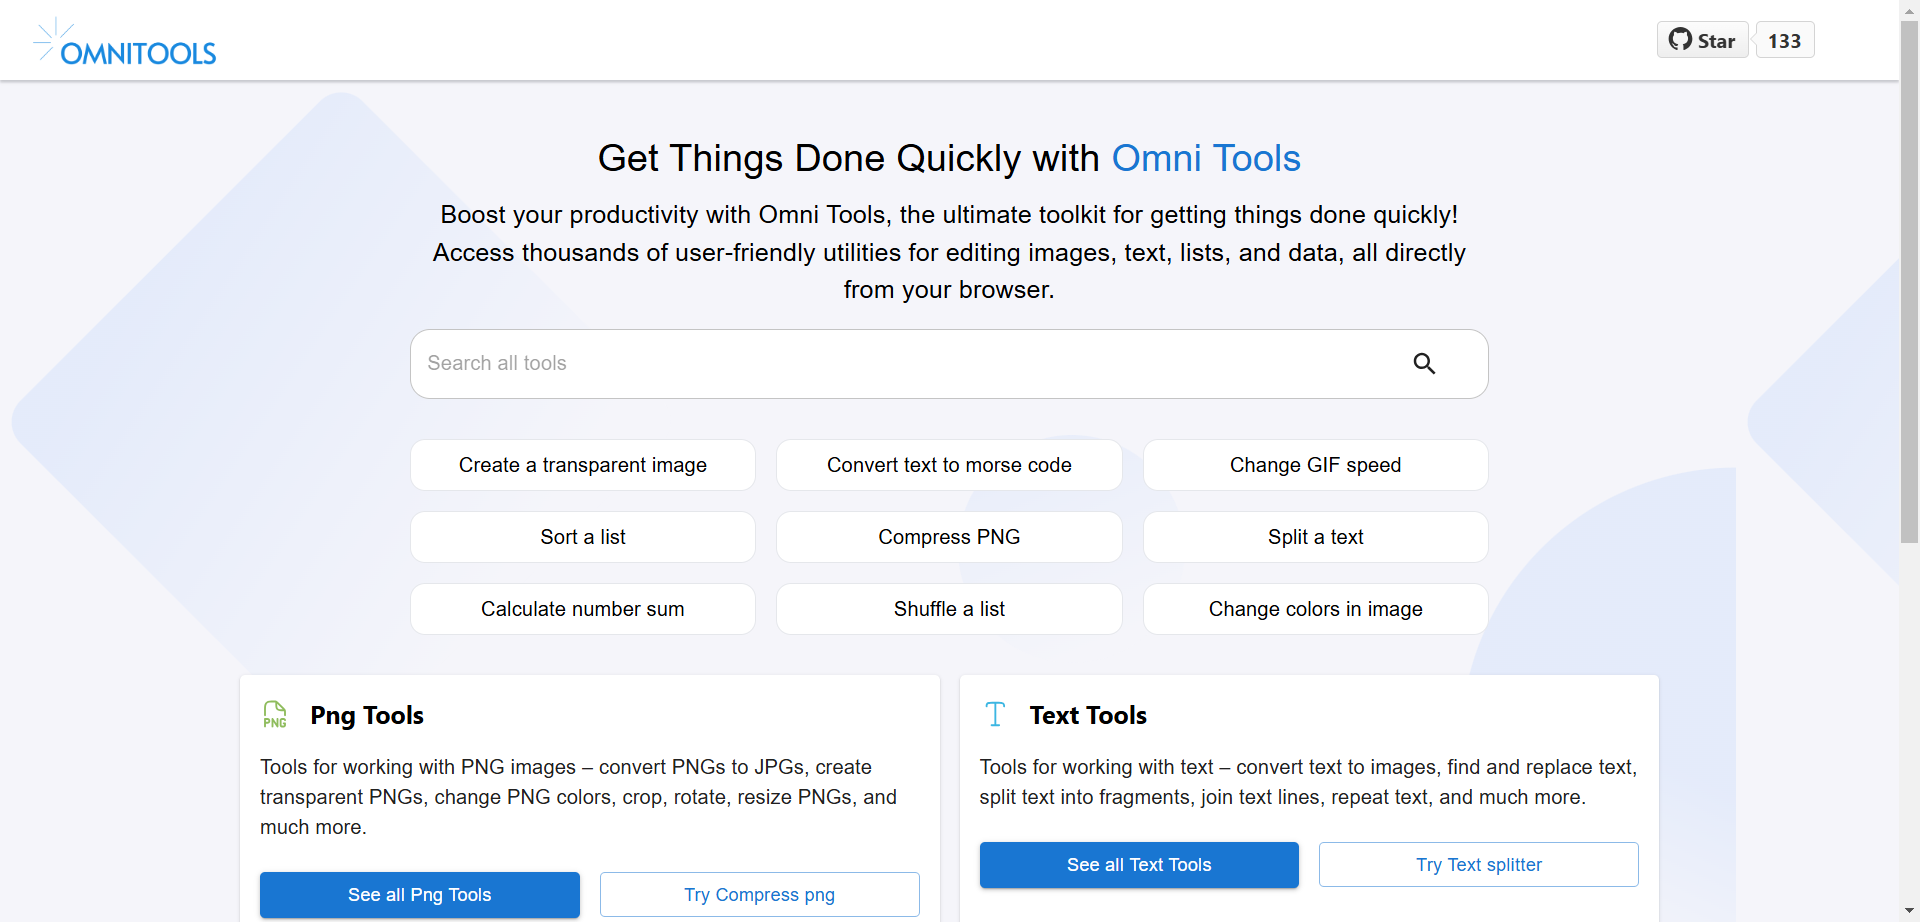Launch the Compress PNG tool

949,537
